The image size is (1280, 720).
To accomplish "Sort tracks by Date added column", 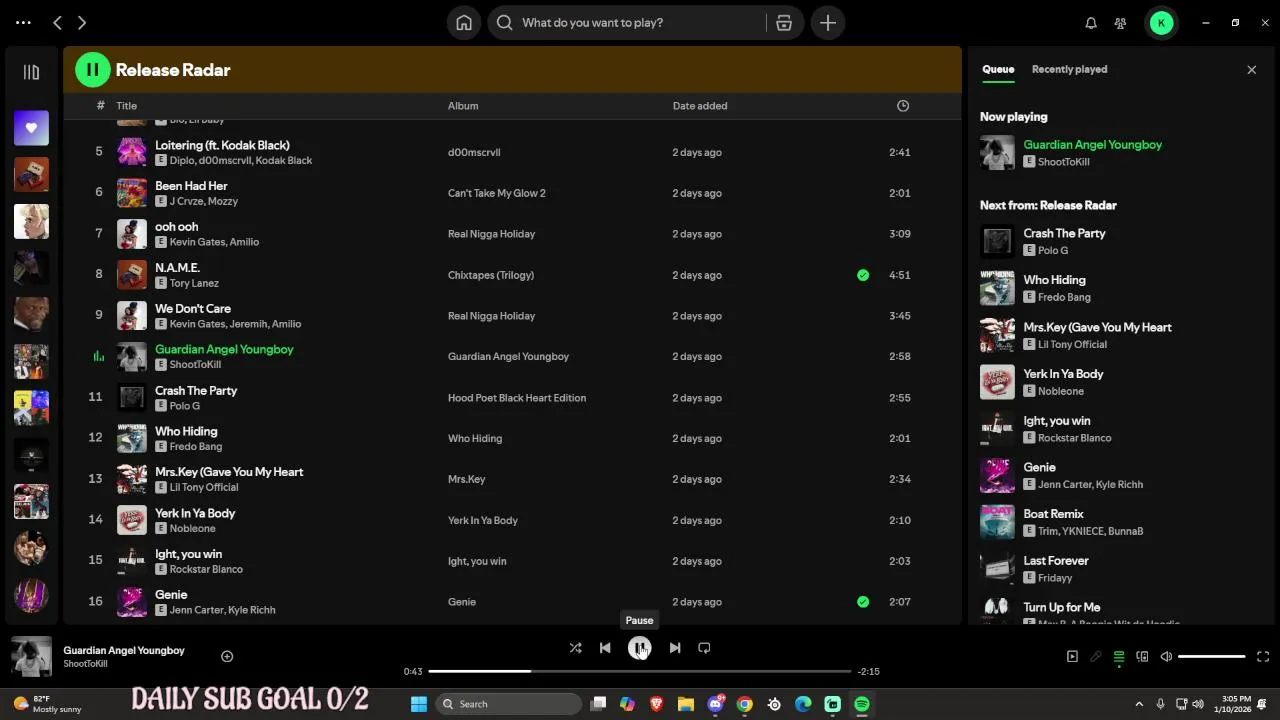I will (700, 106).
